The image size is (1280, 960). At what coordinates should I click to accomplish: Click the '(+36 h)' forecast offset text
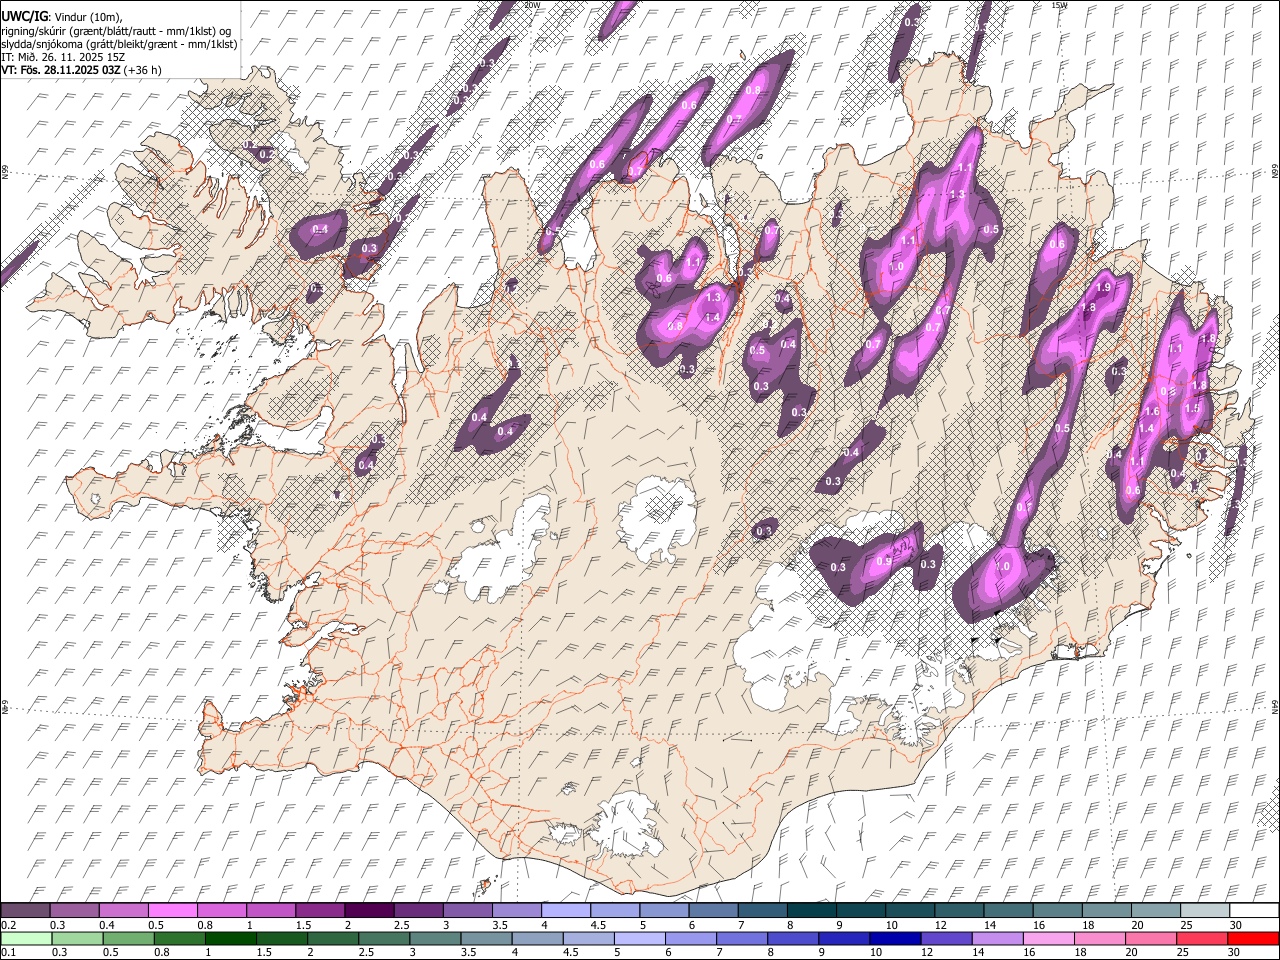[143, 70]
